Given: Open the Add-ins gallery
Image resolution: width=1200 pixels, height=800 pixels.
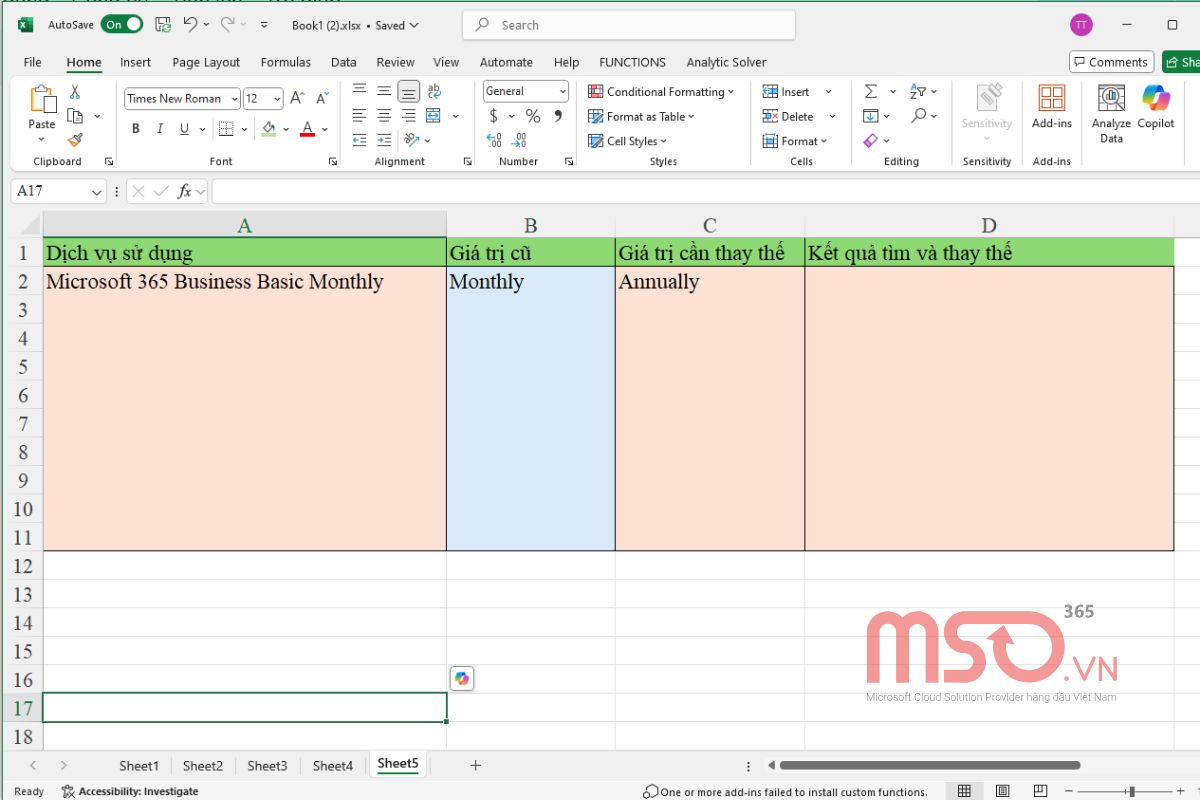Looking at the screenshot, I should click(1052, 108).
